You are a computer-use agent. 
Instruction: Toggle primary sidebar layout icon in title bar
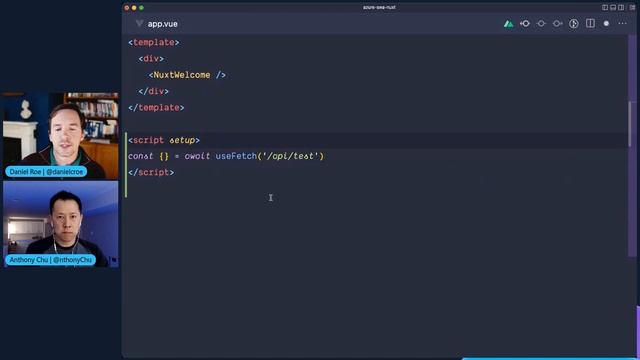pos(605,7)
